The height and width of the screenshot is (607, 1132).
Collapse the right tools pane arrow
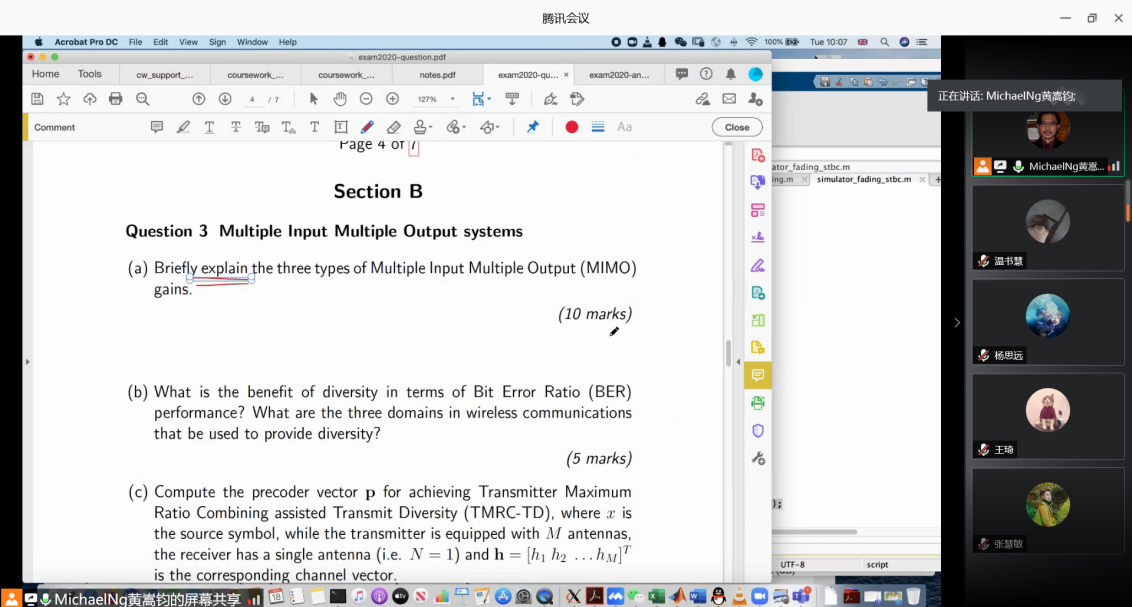(x=738, y=362)
